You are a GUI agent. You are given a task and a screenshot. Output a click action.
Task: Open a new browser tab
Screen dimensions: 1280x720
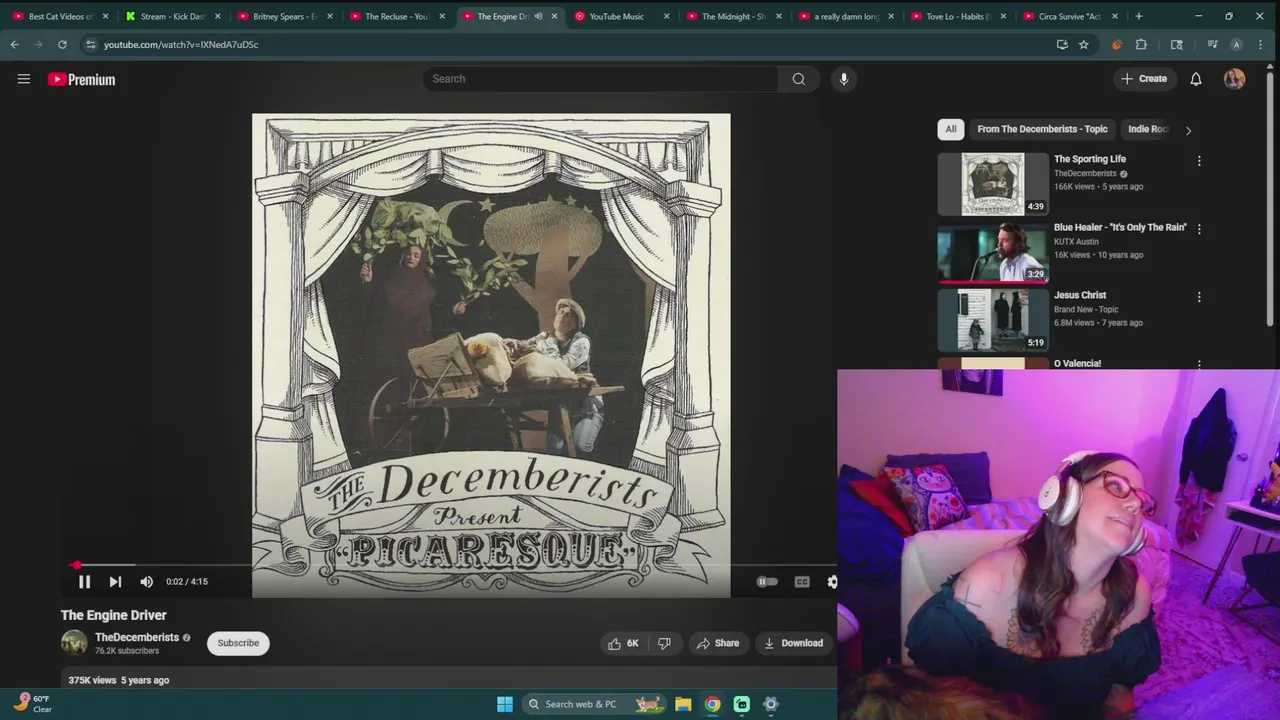pyautogui.click(x=1138, y=16)
